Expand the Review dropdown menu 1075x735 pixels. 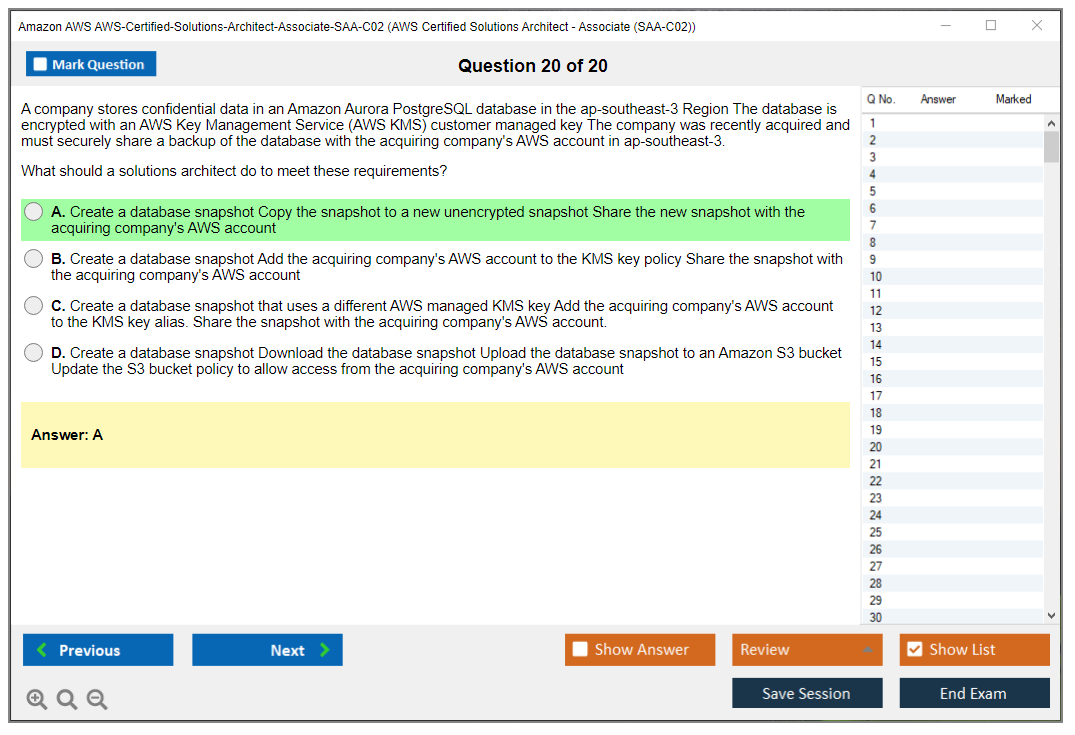tap(867, 650)
